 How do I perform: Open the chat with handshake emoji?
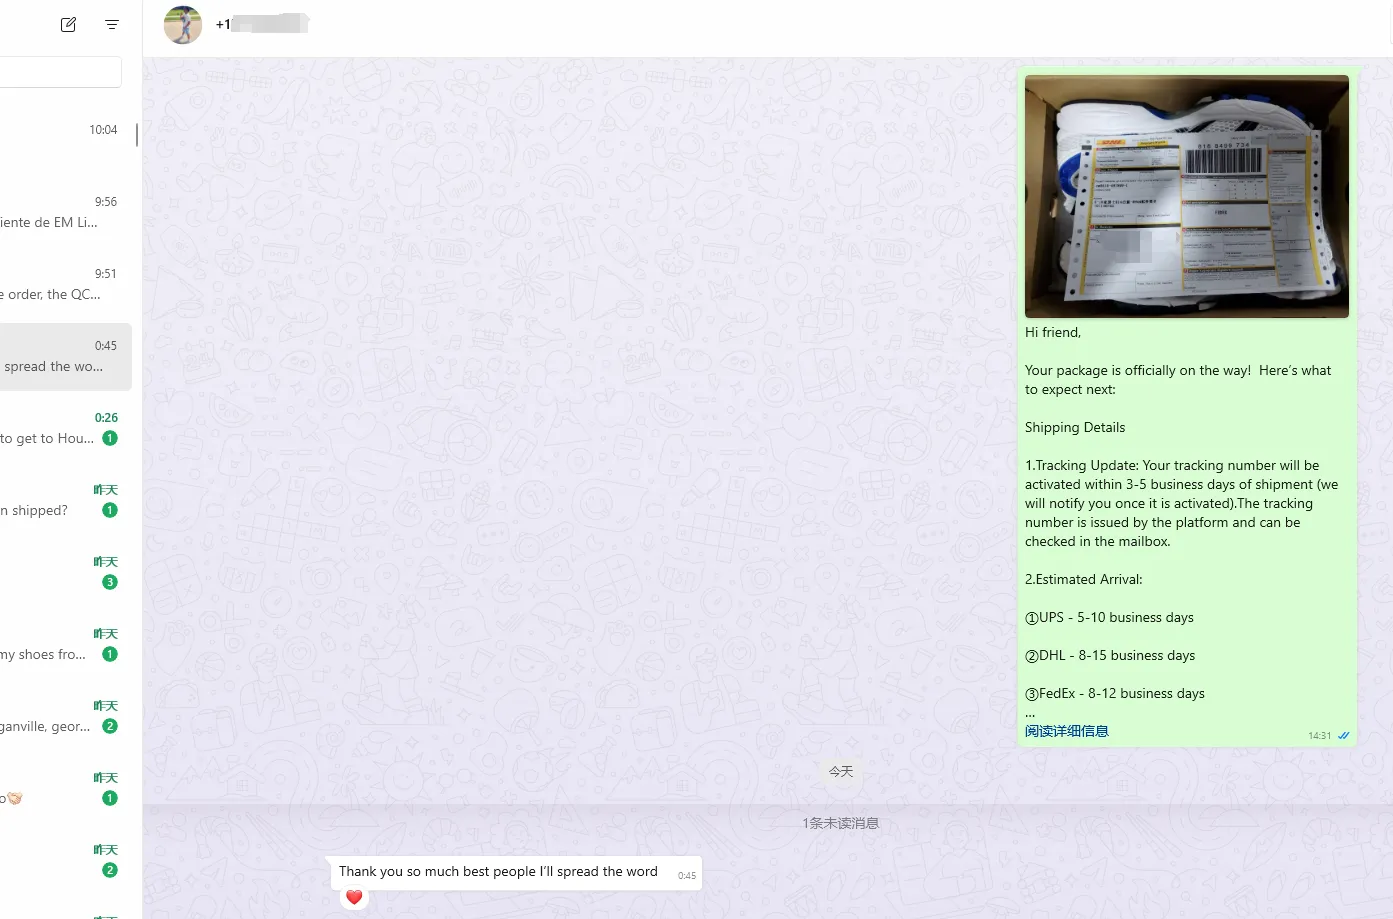(x=66, y=789)
